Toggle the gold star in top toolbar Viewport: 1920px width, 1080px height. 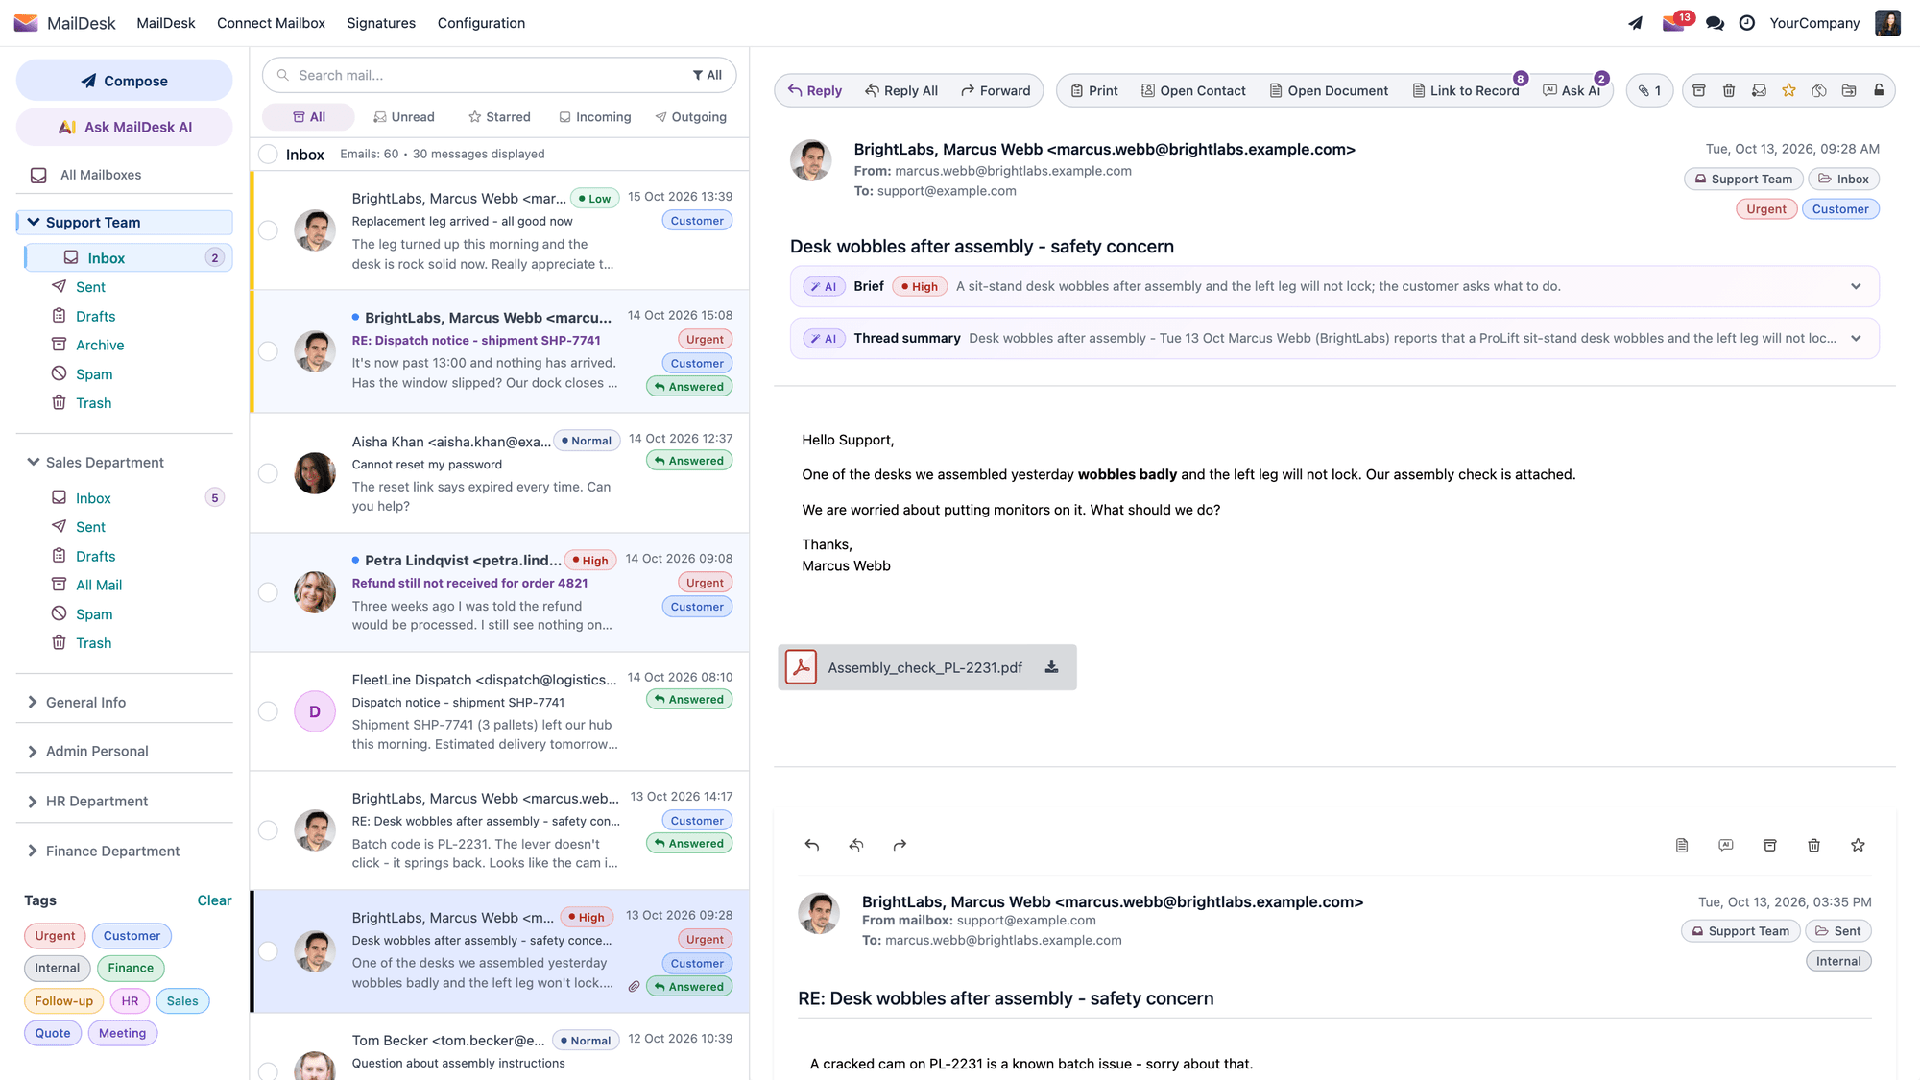(1788, 91)
